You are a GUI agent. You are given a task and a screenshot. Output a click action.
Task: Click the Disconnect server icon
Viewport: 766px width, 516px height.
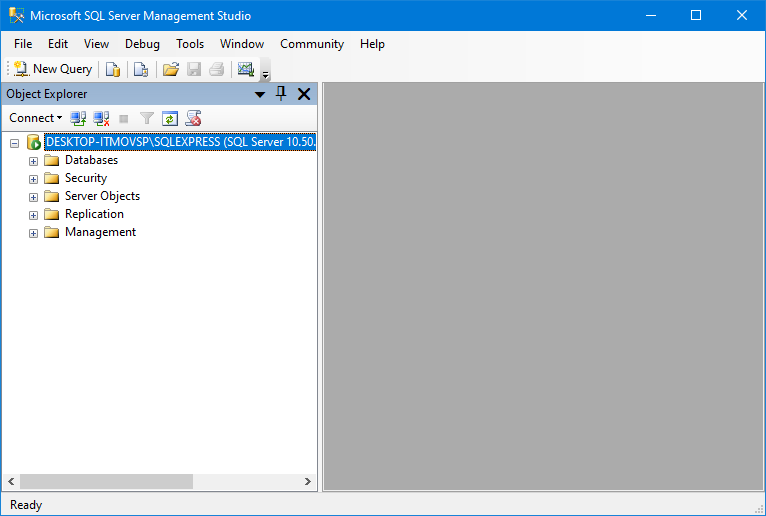pos(101,118)
